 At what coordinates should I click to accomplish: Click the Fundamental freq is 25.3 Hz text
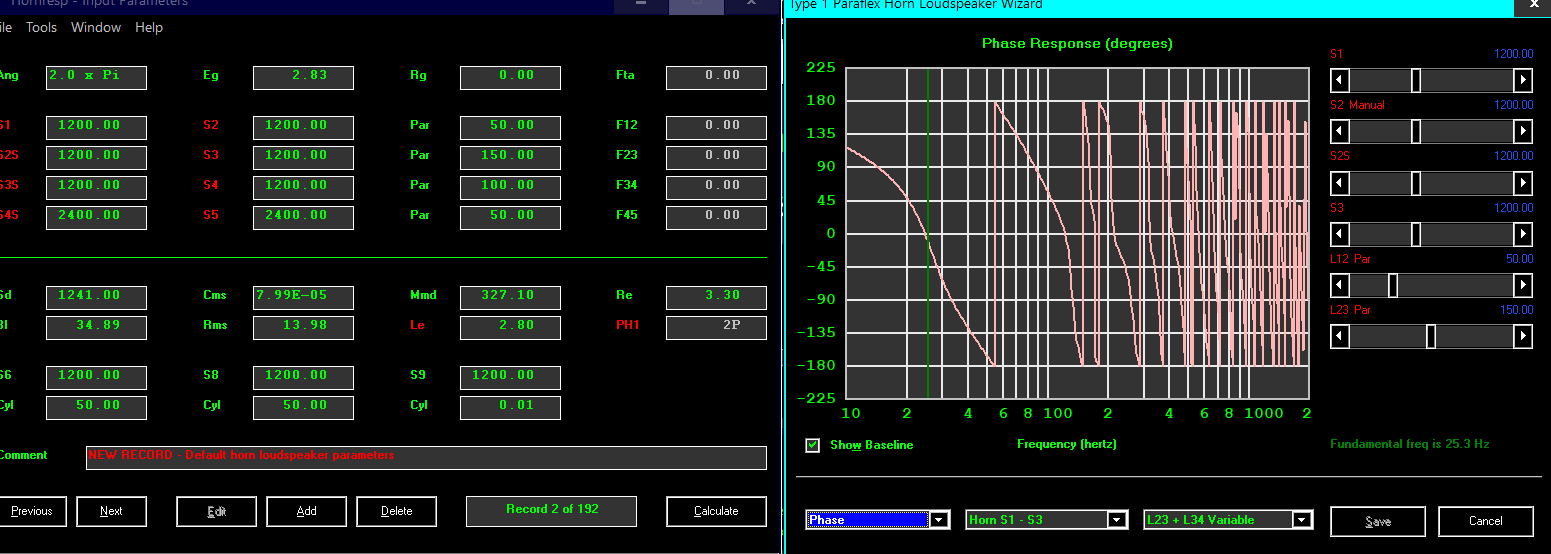tap(1409, 444)
